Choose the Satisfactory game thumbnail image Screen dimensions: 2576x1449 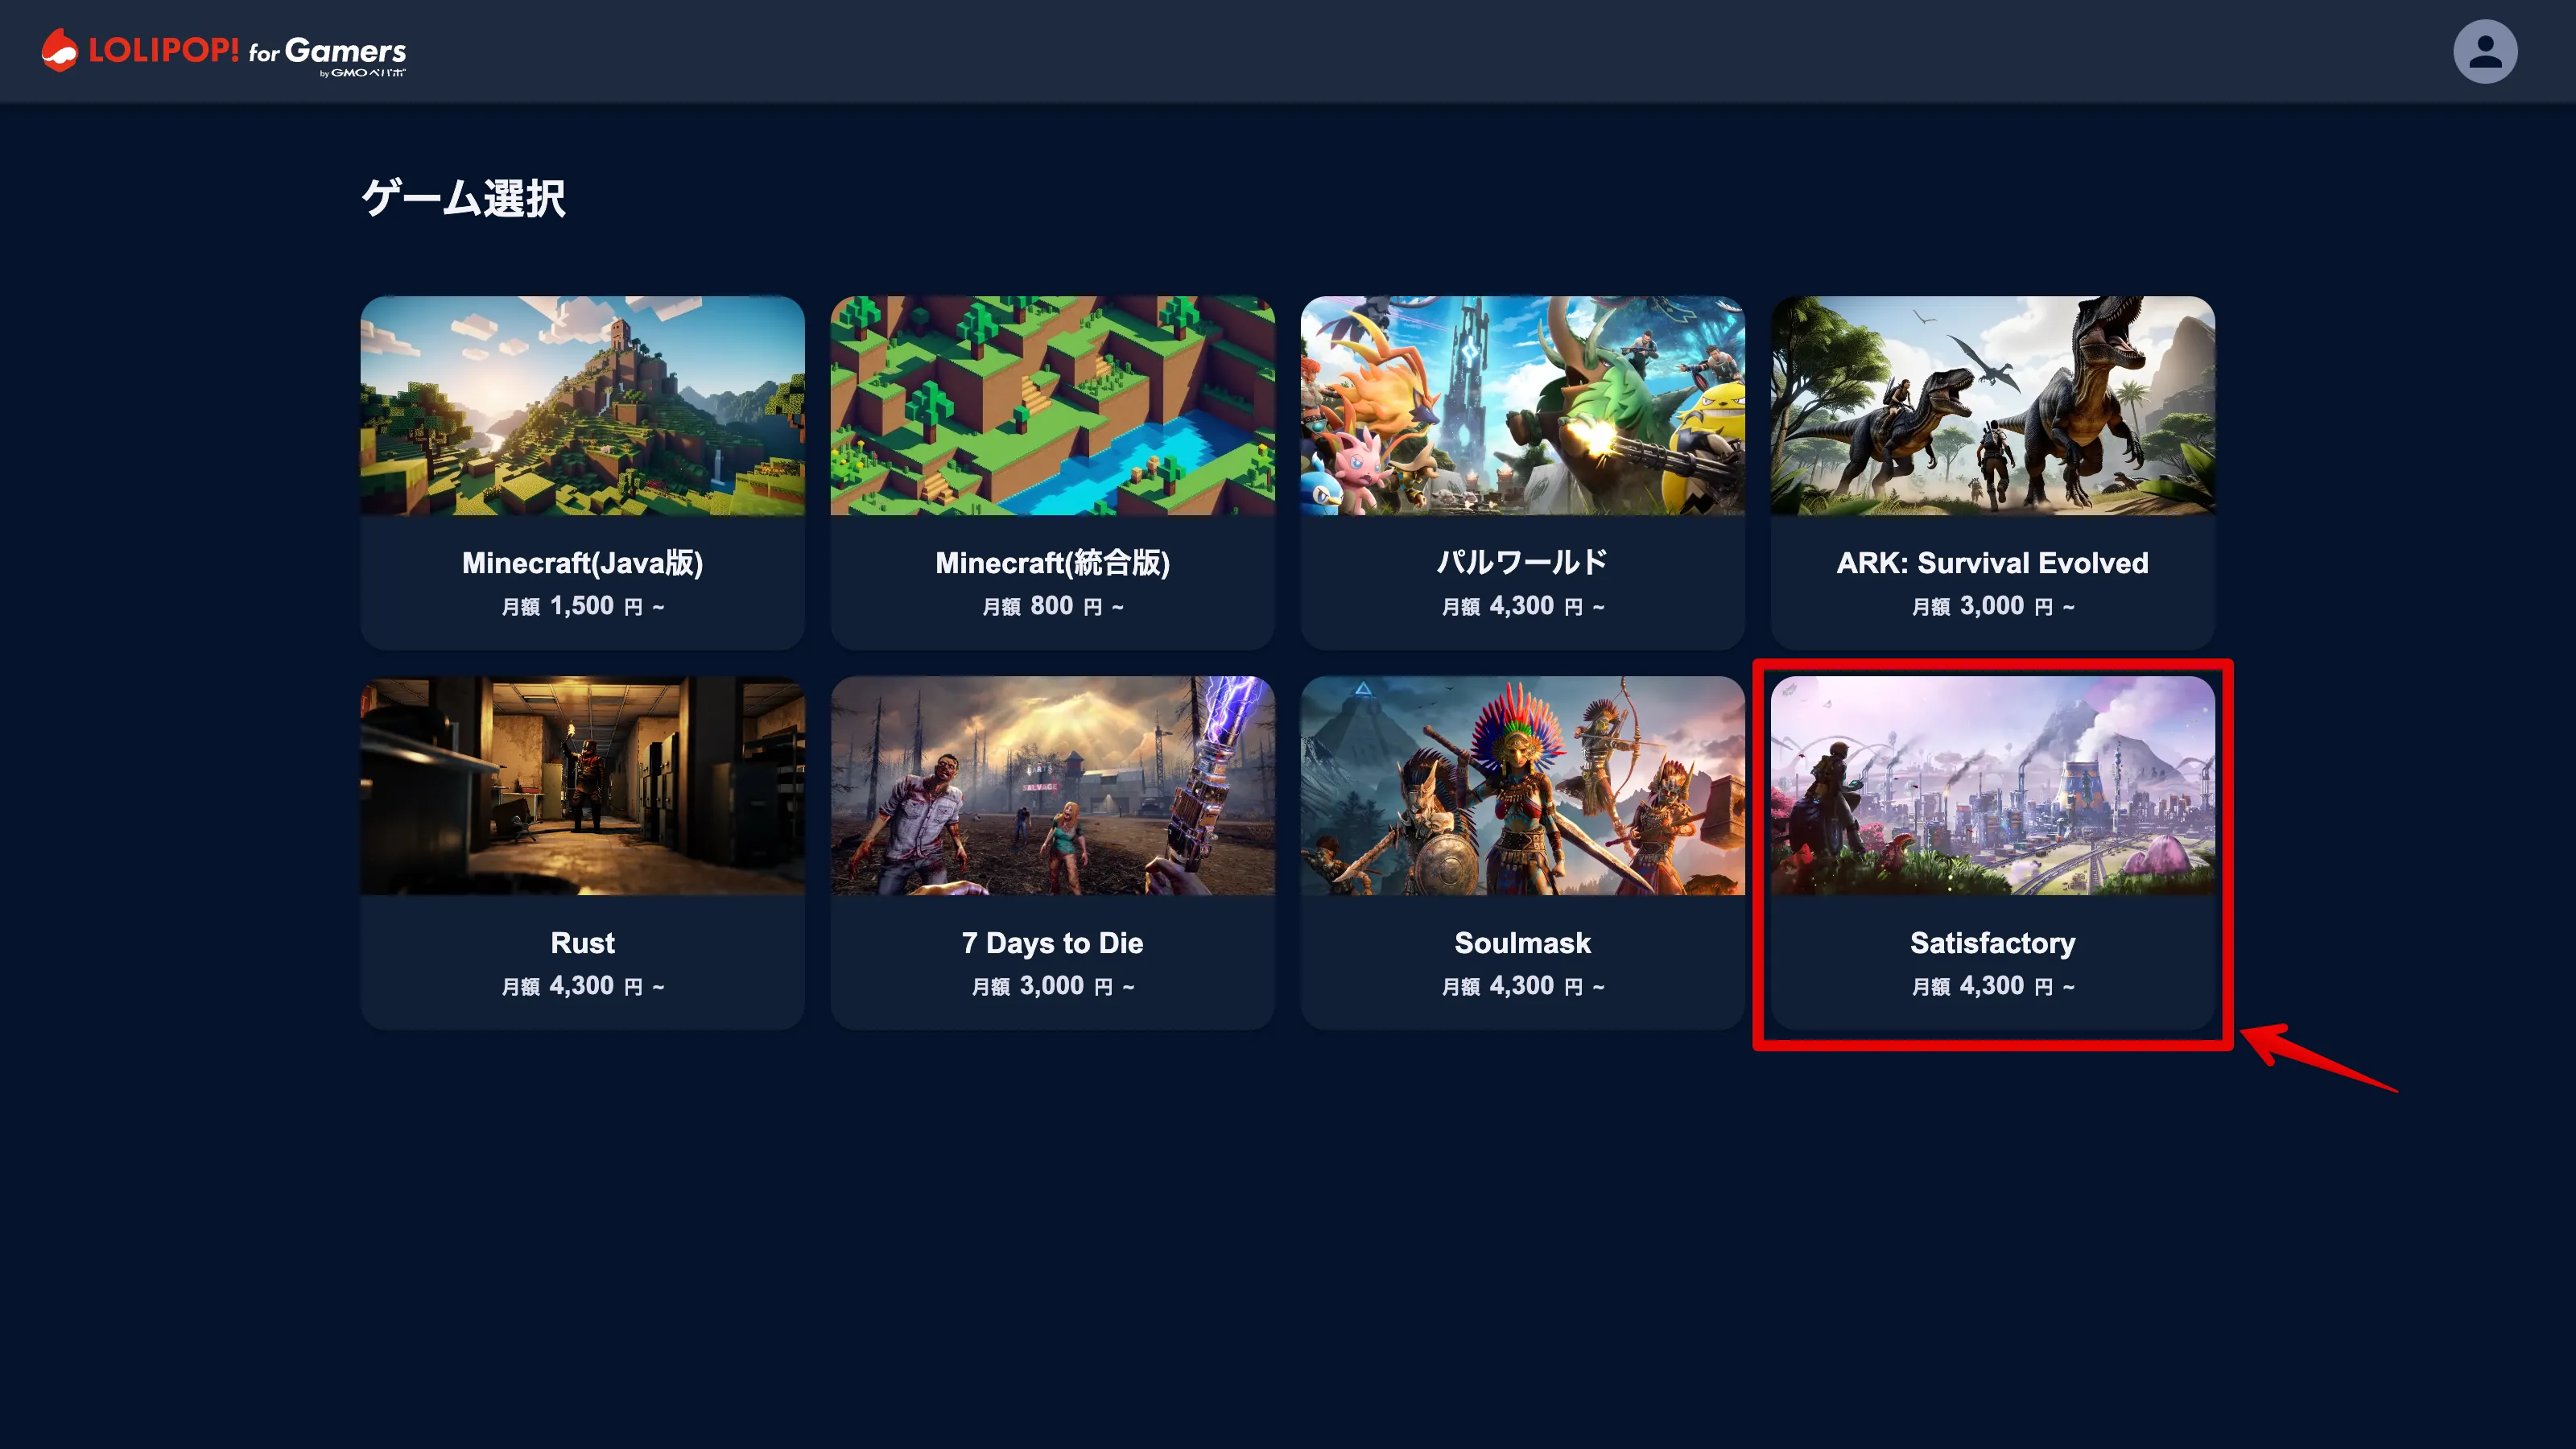click(1992, 786)
